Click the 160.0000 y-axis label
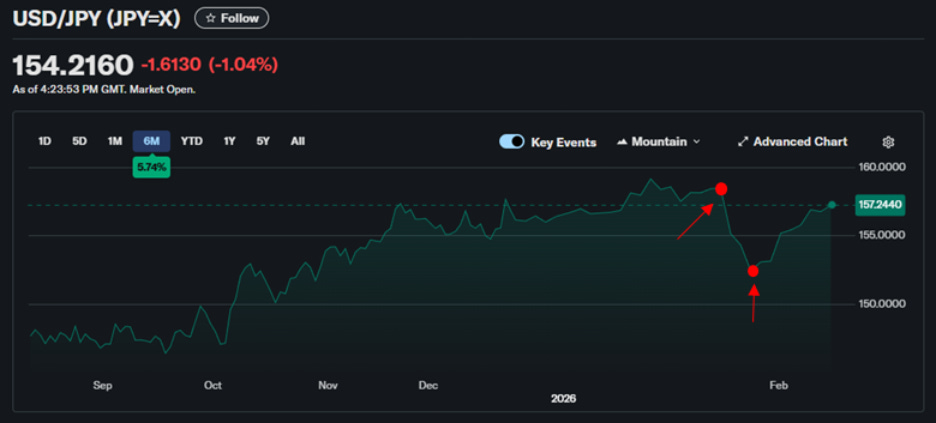The height and width of the screenshot is (423, 936). click(880, 166)
